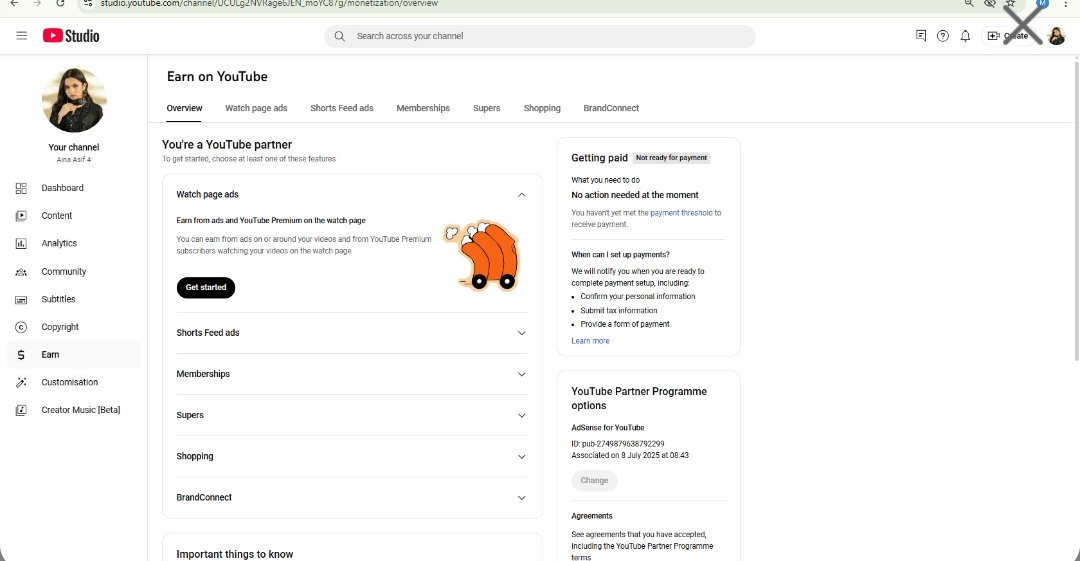
Task: Open the send feedback icon
Action: 921,36
